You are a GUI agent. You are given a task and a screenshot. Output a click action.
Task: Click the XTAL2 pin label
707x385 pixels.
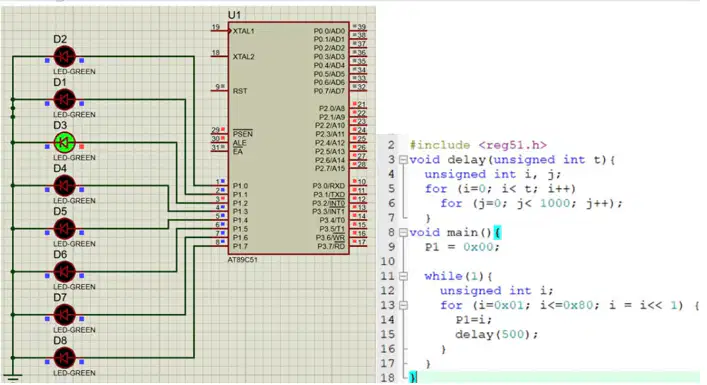point(243,57)
